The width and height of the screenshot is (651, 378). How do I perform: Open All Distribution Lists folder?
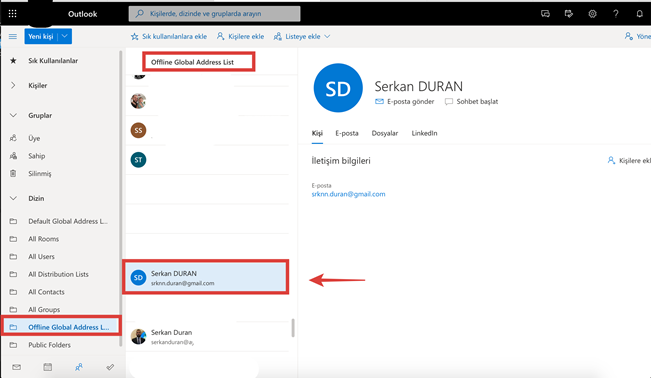(60, 274)
